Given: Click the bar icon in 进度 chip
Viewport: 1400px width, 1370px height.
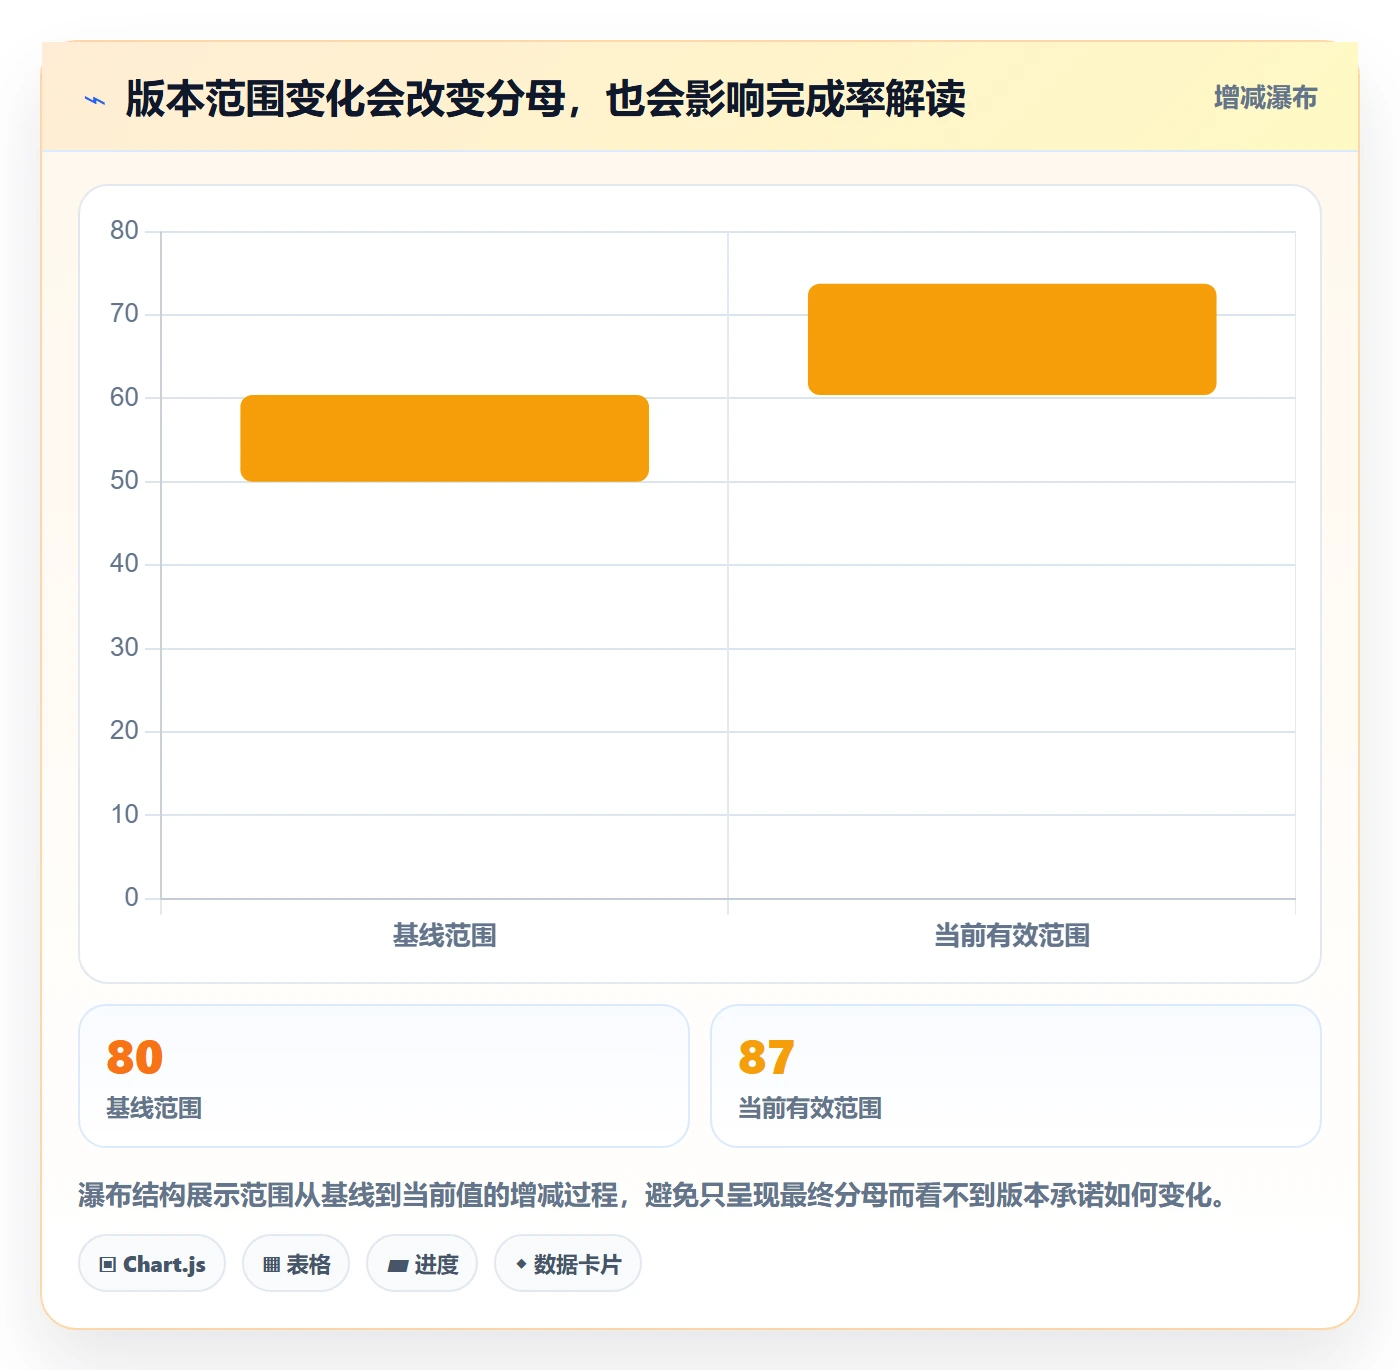Looking at the screenshot, I should point(397,1266).
